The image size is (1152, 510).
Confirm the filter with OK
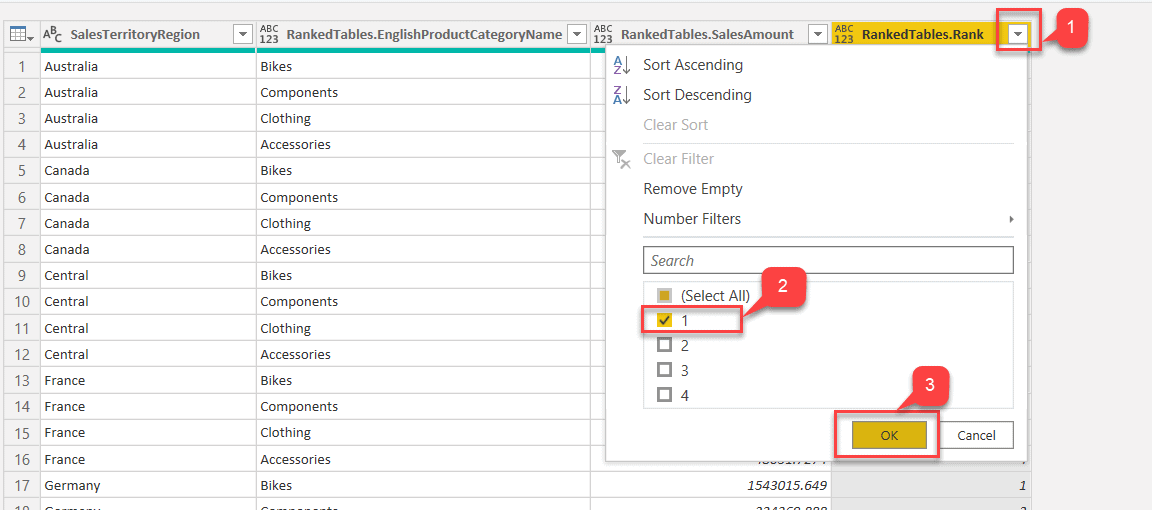pos(889,435)
